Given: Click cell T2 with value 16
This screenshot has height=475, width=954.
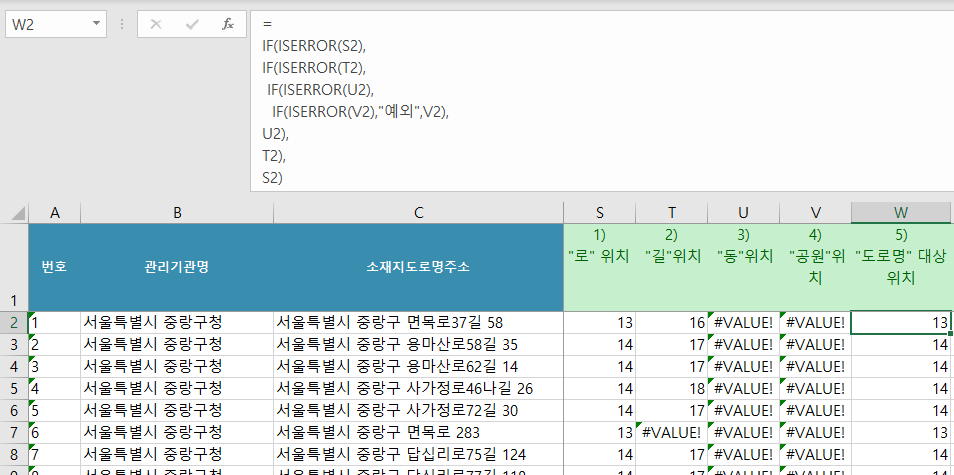Looking at the screenshot, I should [x=672, y=322].
